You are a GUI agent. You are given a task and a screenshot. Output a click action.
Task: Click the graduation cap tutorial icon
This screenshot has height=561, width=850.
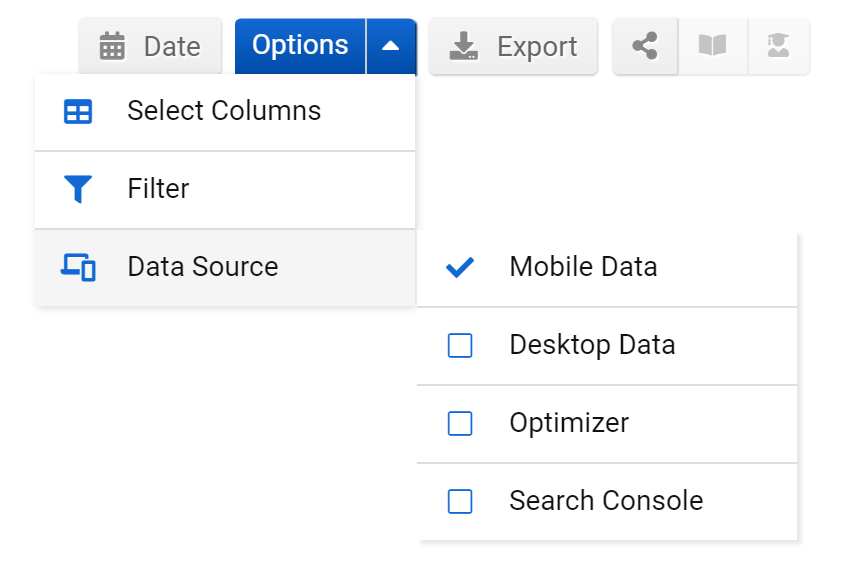[778, 46]
